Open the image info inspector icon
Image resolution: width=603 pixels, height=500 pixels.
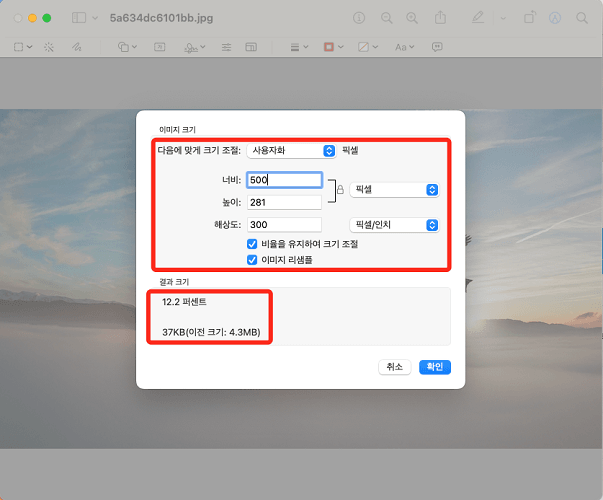359,18
